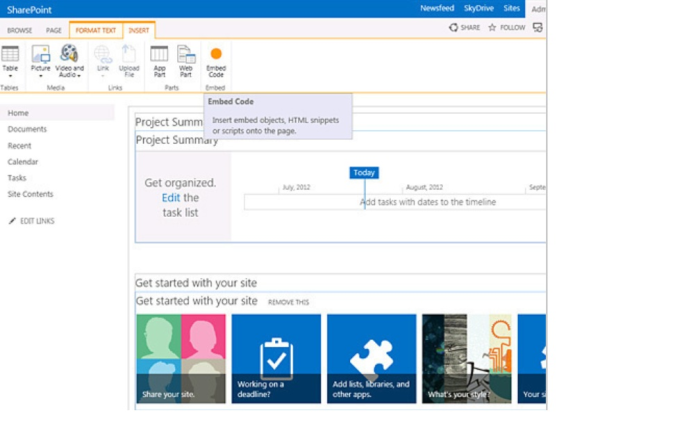
Task: Click the Picture insert icon
Action: [x=40, y=54]
